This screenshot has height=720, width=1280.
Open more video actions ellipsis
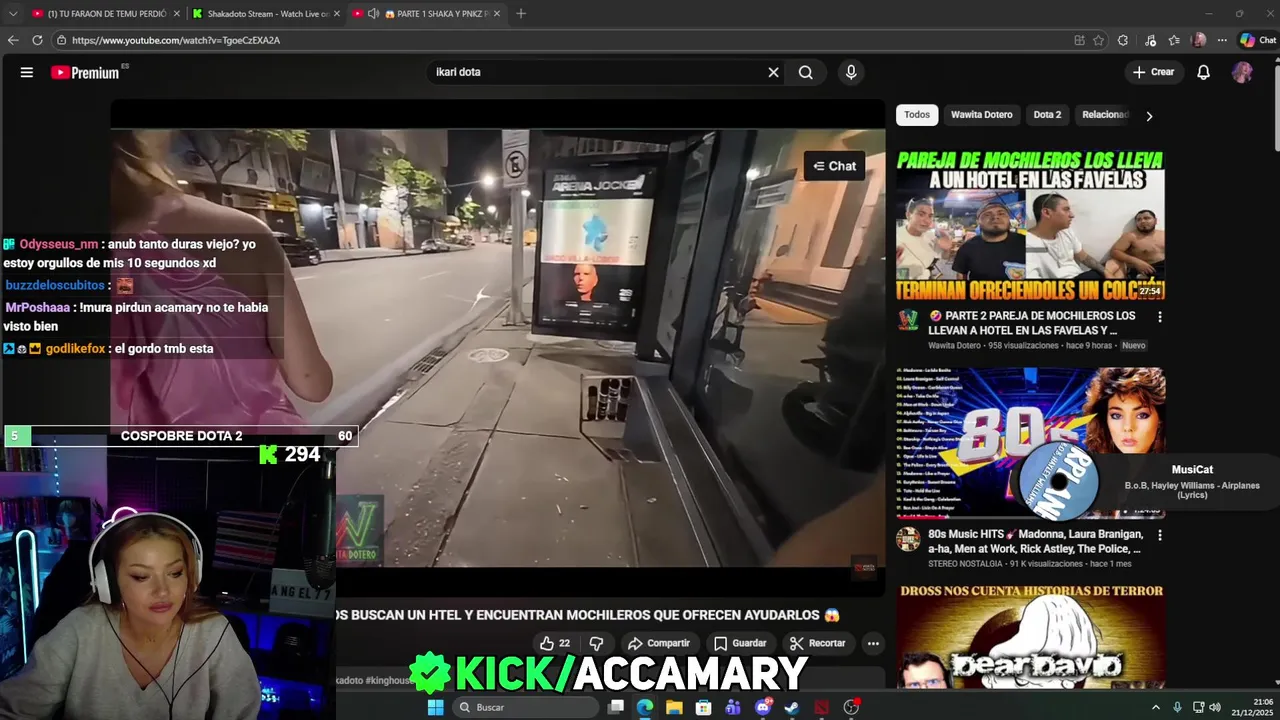(873, 643)
